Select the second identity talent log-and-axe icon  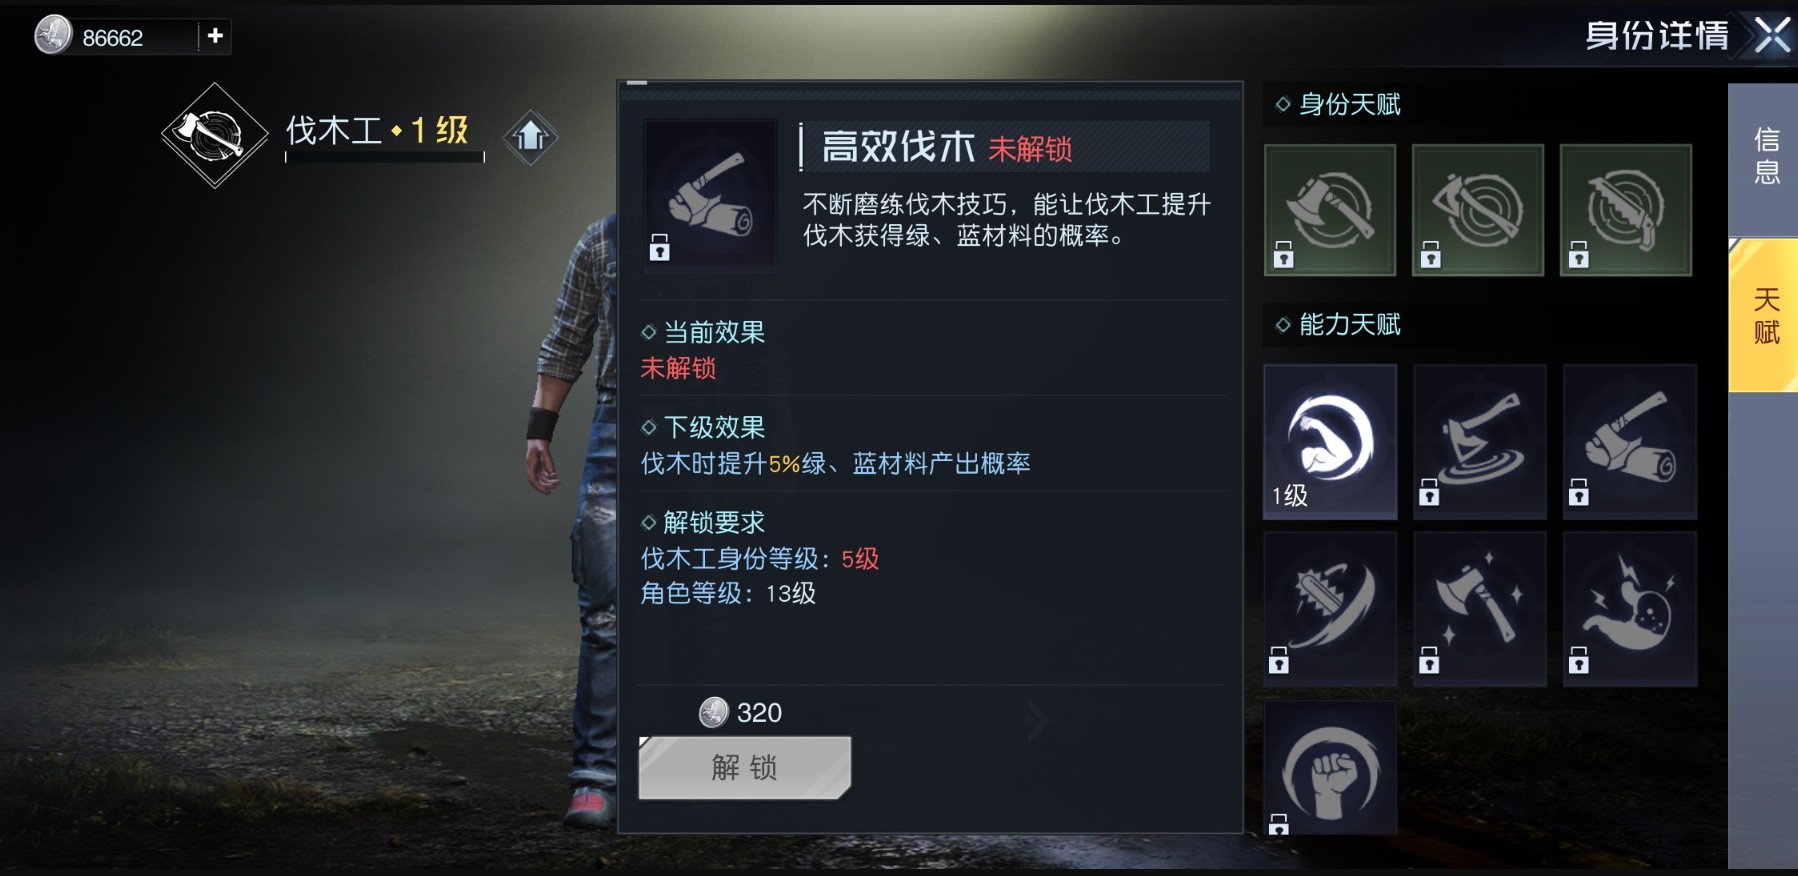click(1478, 210)
